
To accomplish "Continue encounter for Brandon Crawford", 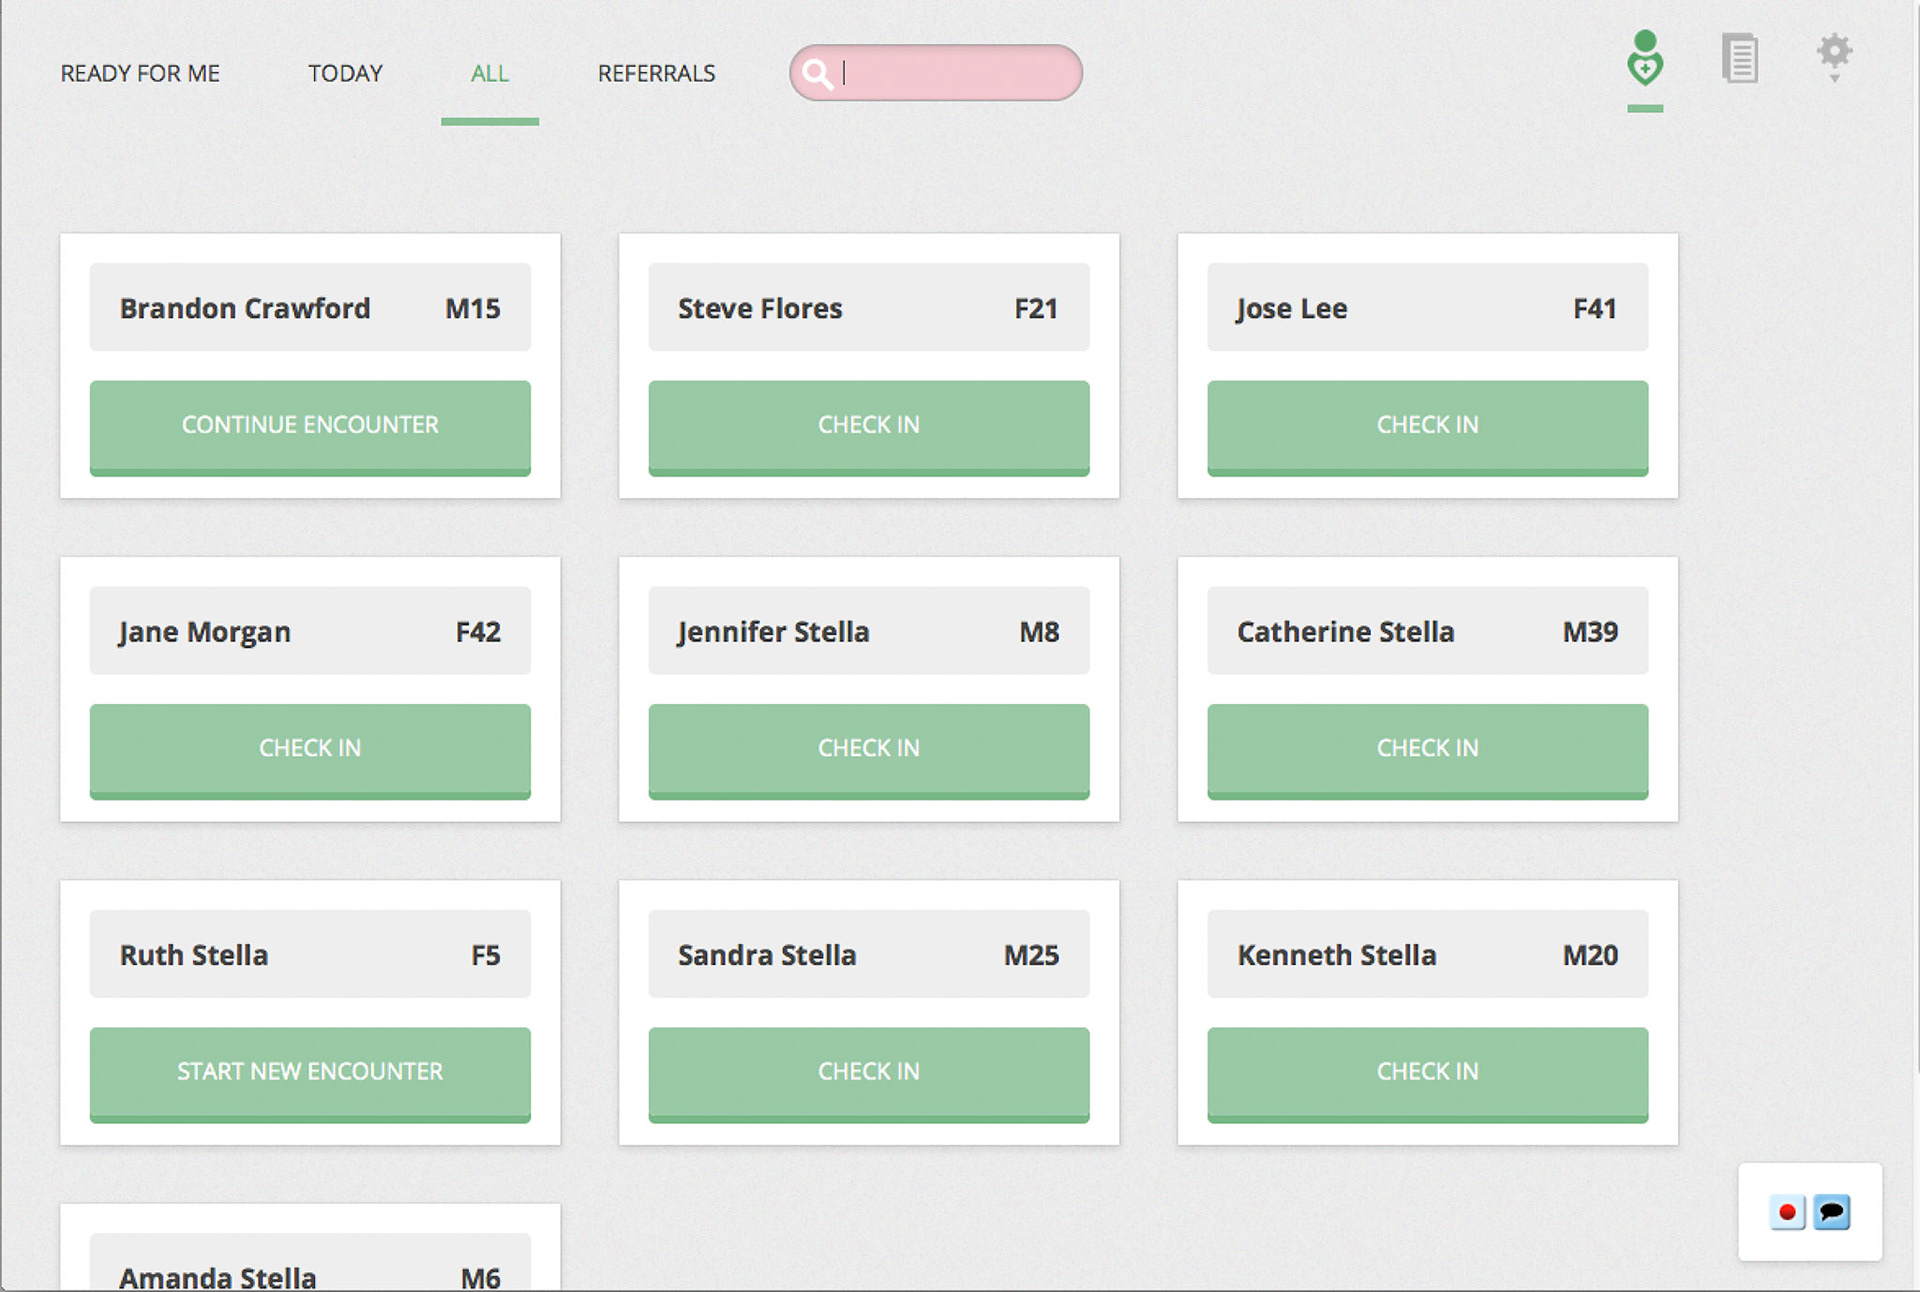I will (310, 426).
